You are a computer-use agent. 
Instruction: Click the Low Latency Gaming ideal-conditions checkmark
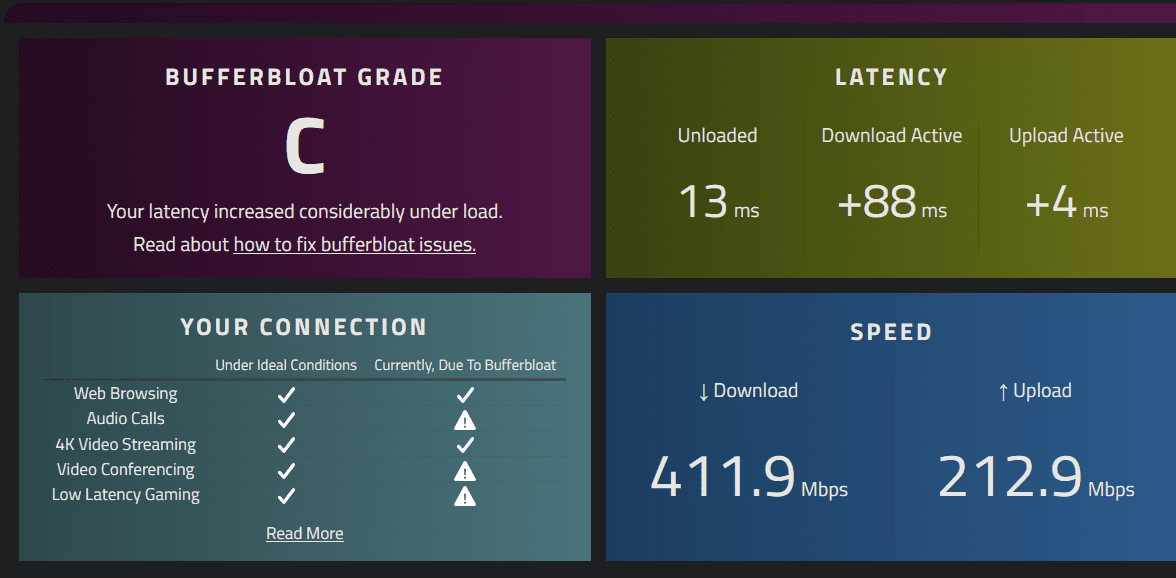pos(286,496)
